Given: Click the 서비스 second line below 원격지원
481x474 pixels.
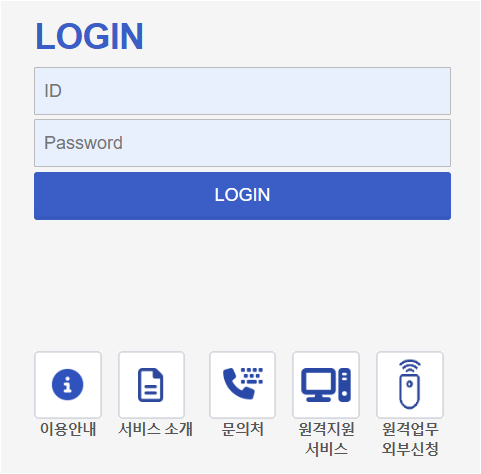Looking at the screenshot, I should point(326,449).
